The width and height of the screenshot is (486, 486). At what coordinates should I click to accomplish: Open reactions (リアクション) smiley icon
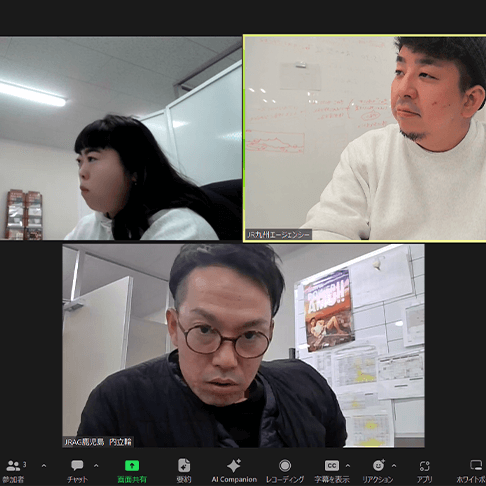(379, 465)
